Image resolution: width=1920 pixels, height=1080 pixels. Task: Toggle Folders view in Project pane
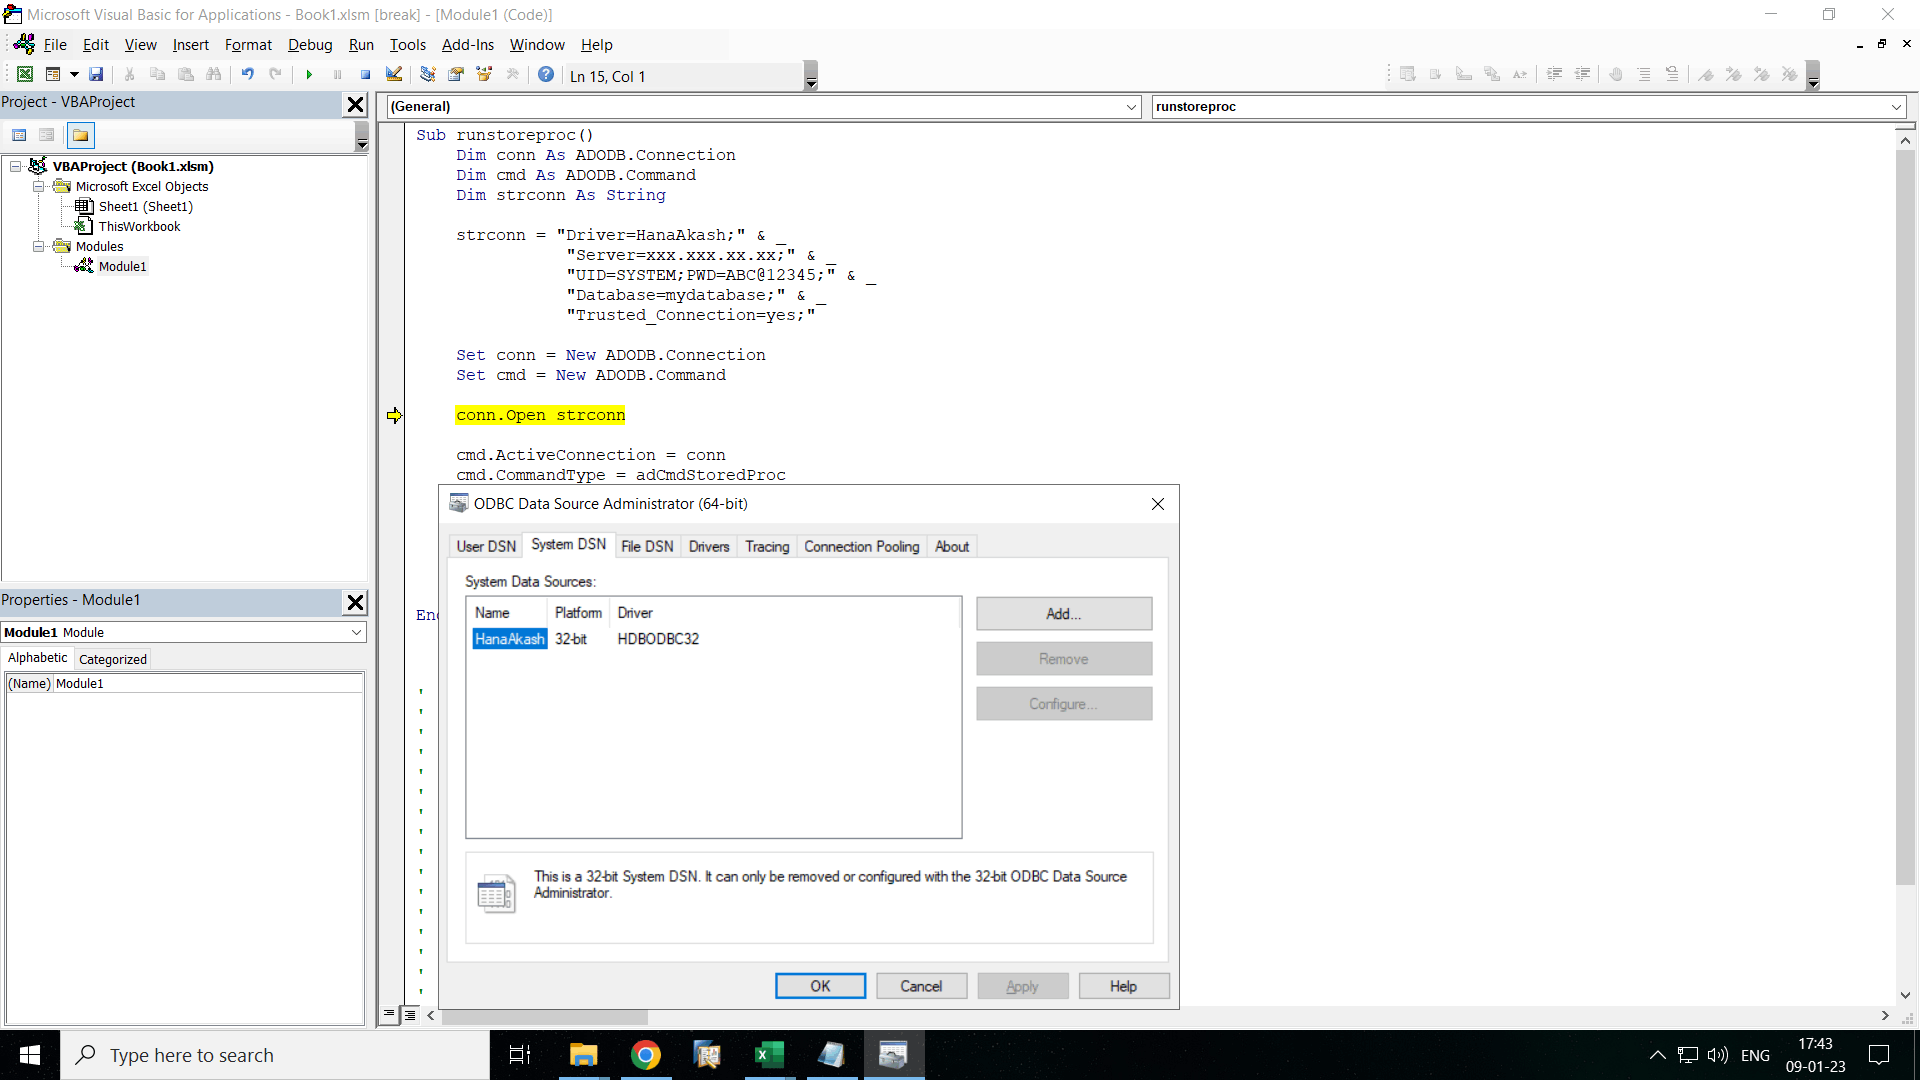[x=81, y=136]
